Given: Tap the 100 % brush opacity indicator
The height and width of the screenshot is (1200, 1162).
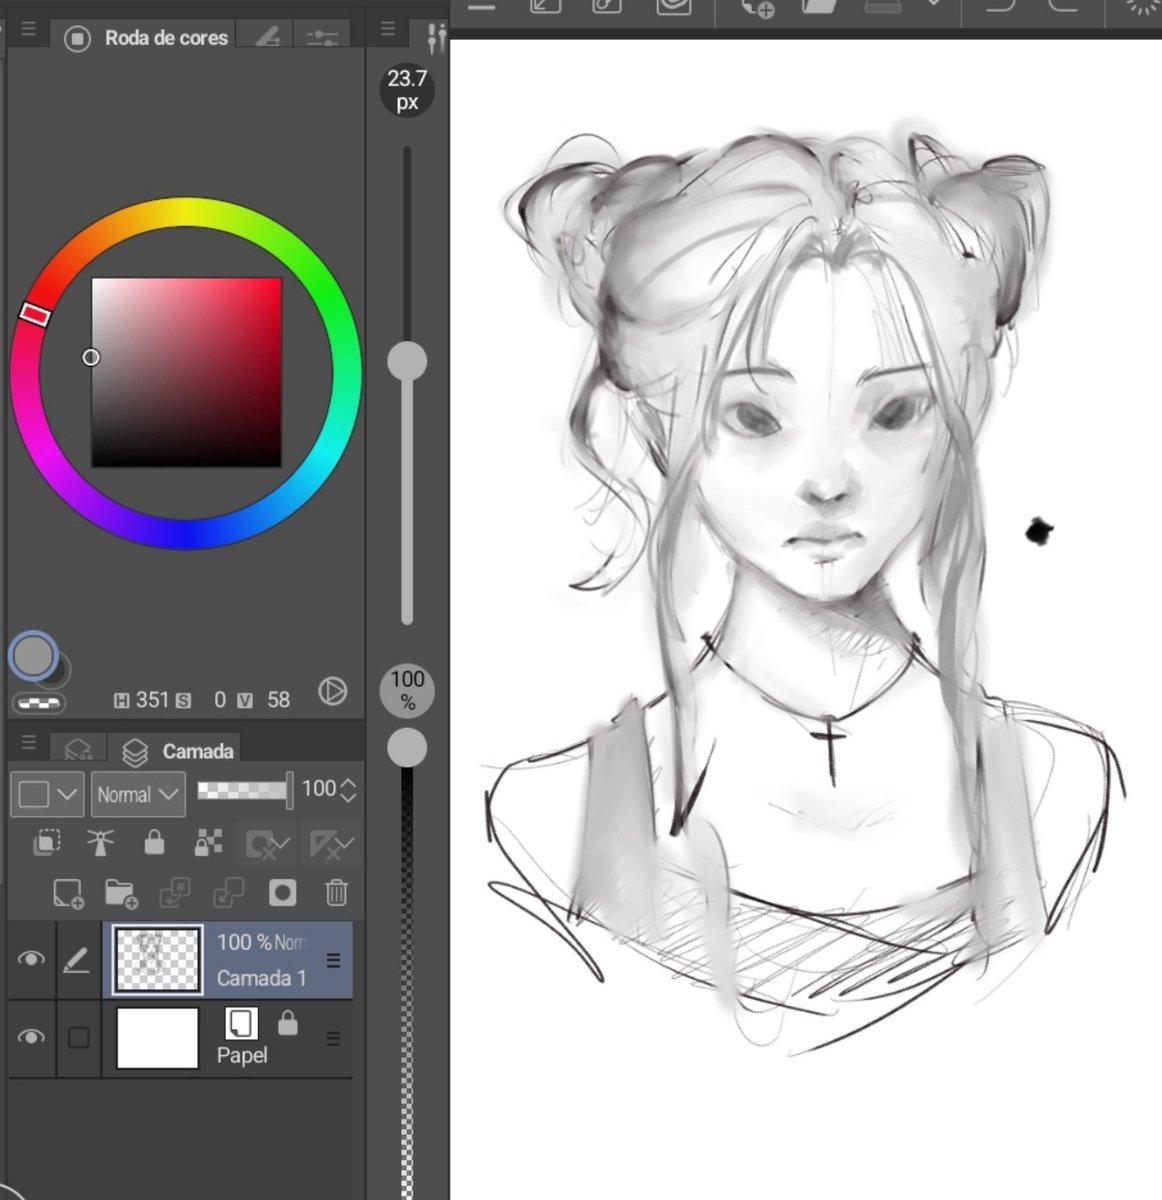Looking at the screenshot, I should click(407, 690).
